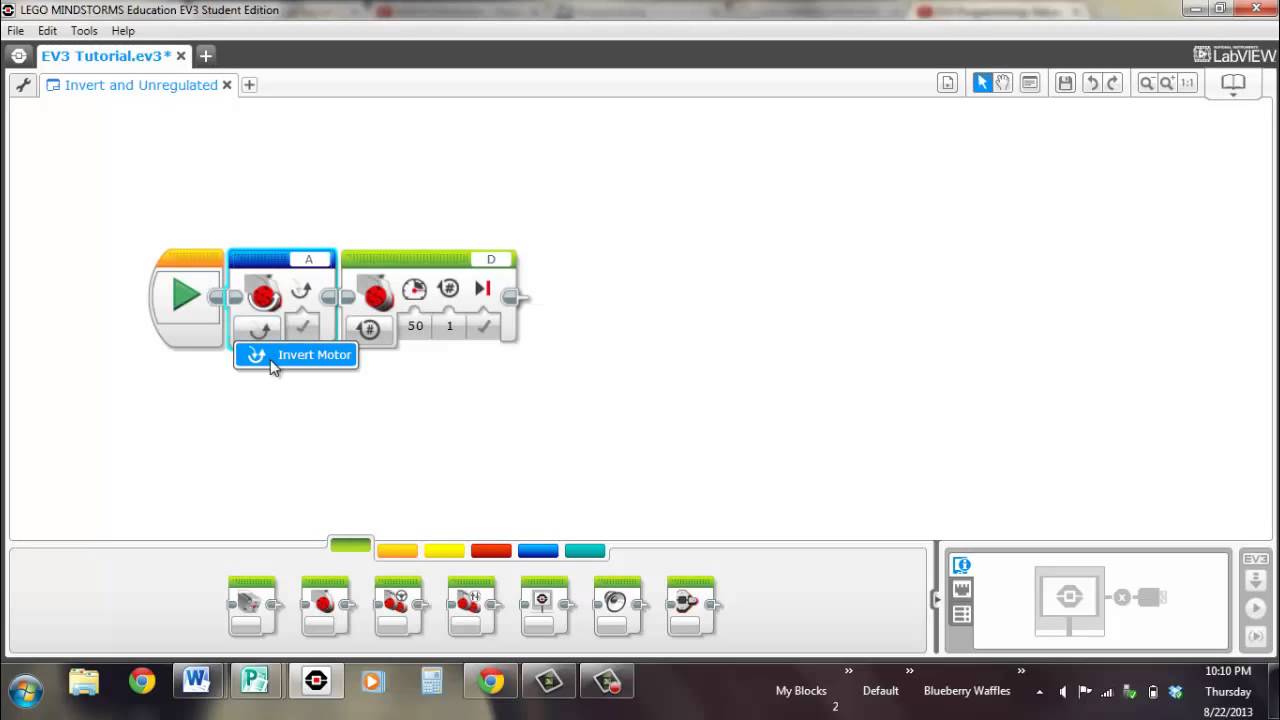Switch to Invert and Unregulated program tab
This screenshot has height=720, width=1280.
pyautogui.click(x=141, y=85)
